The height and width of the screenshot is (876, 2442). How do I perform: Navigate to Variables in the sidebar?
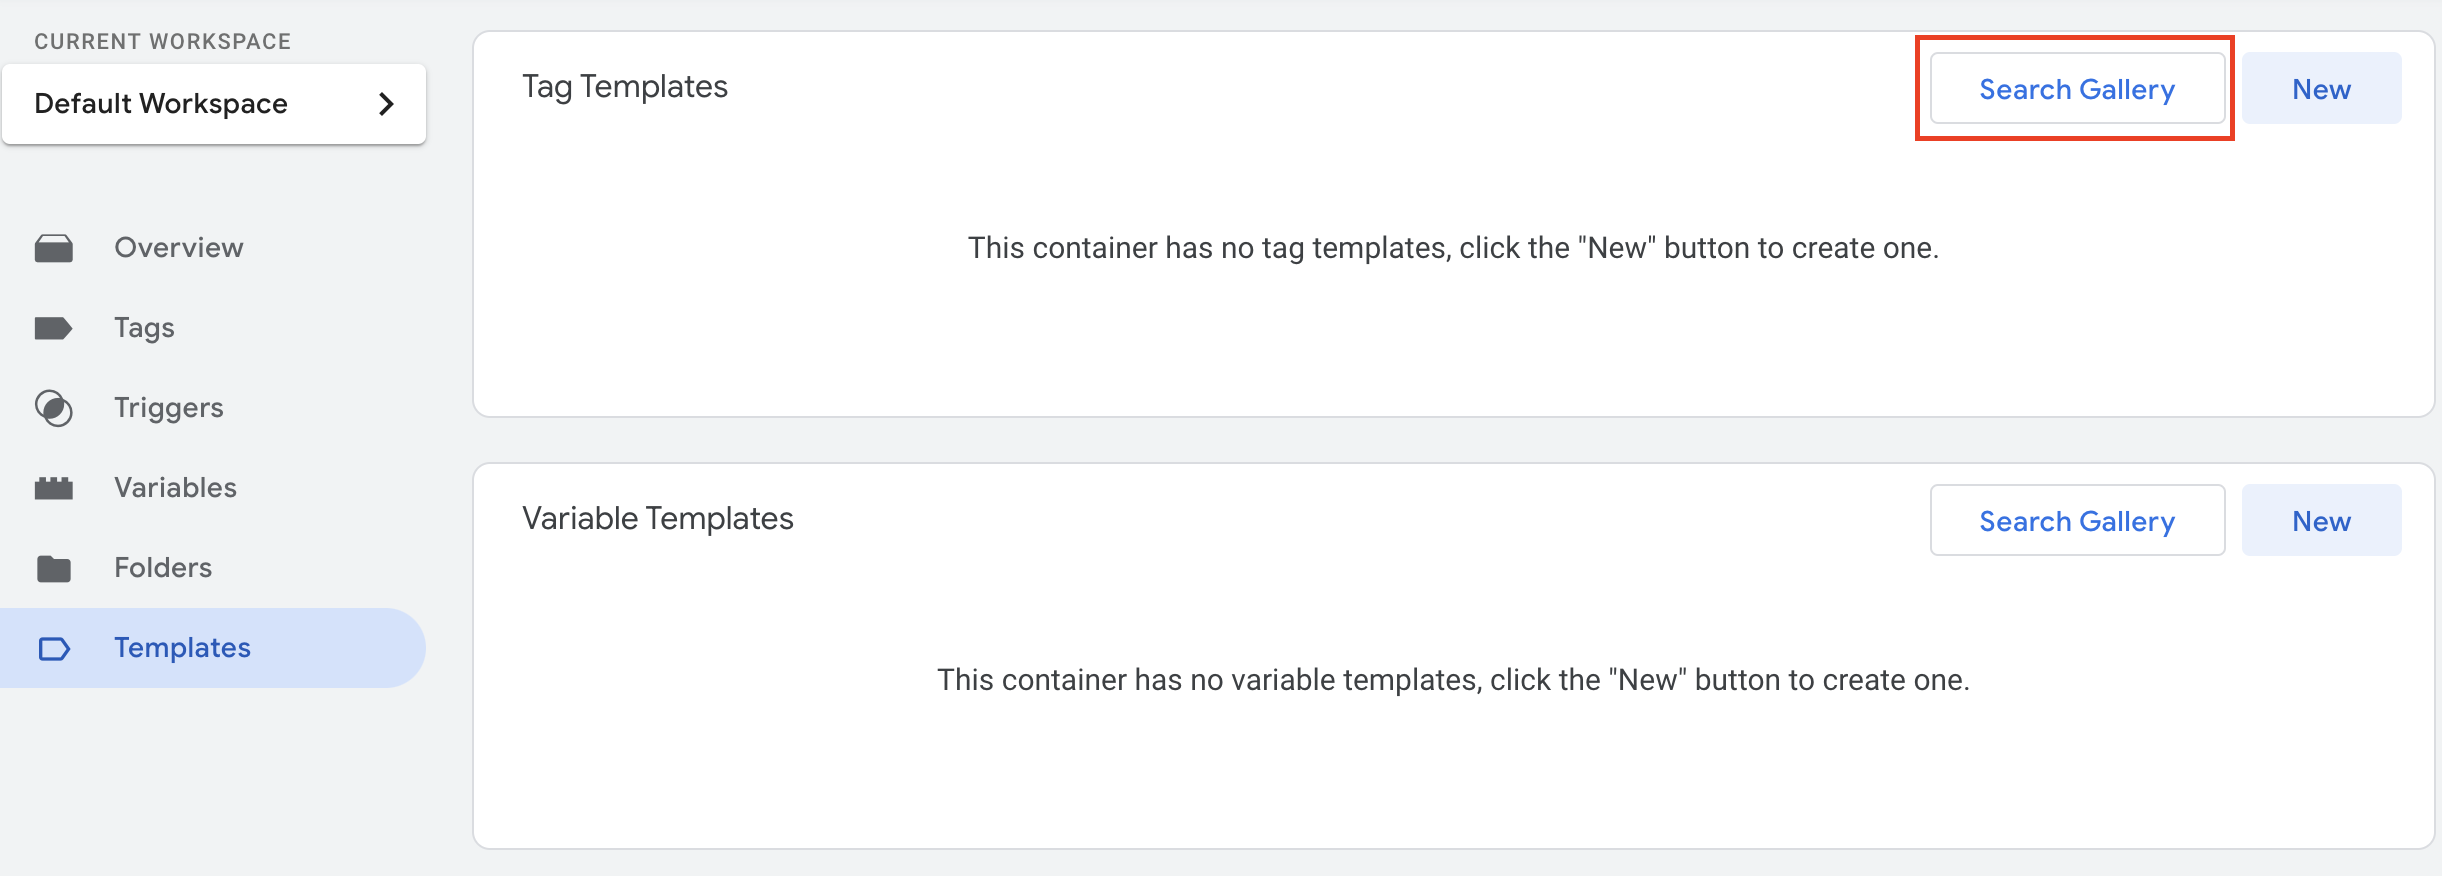[x=175, y=488]
